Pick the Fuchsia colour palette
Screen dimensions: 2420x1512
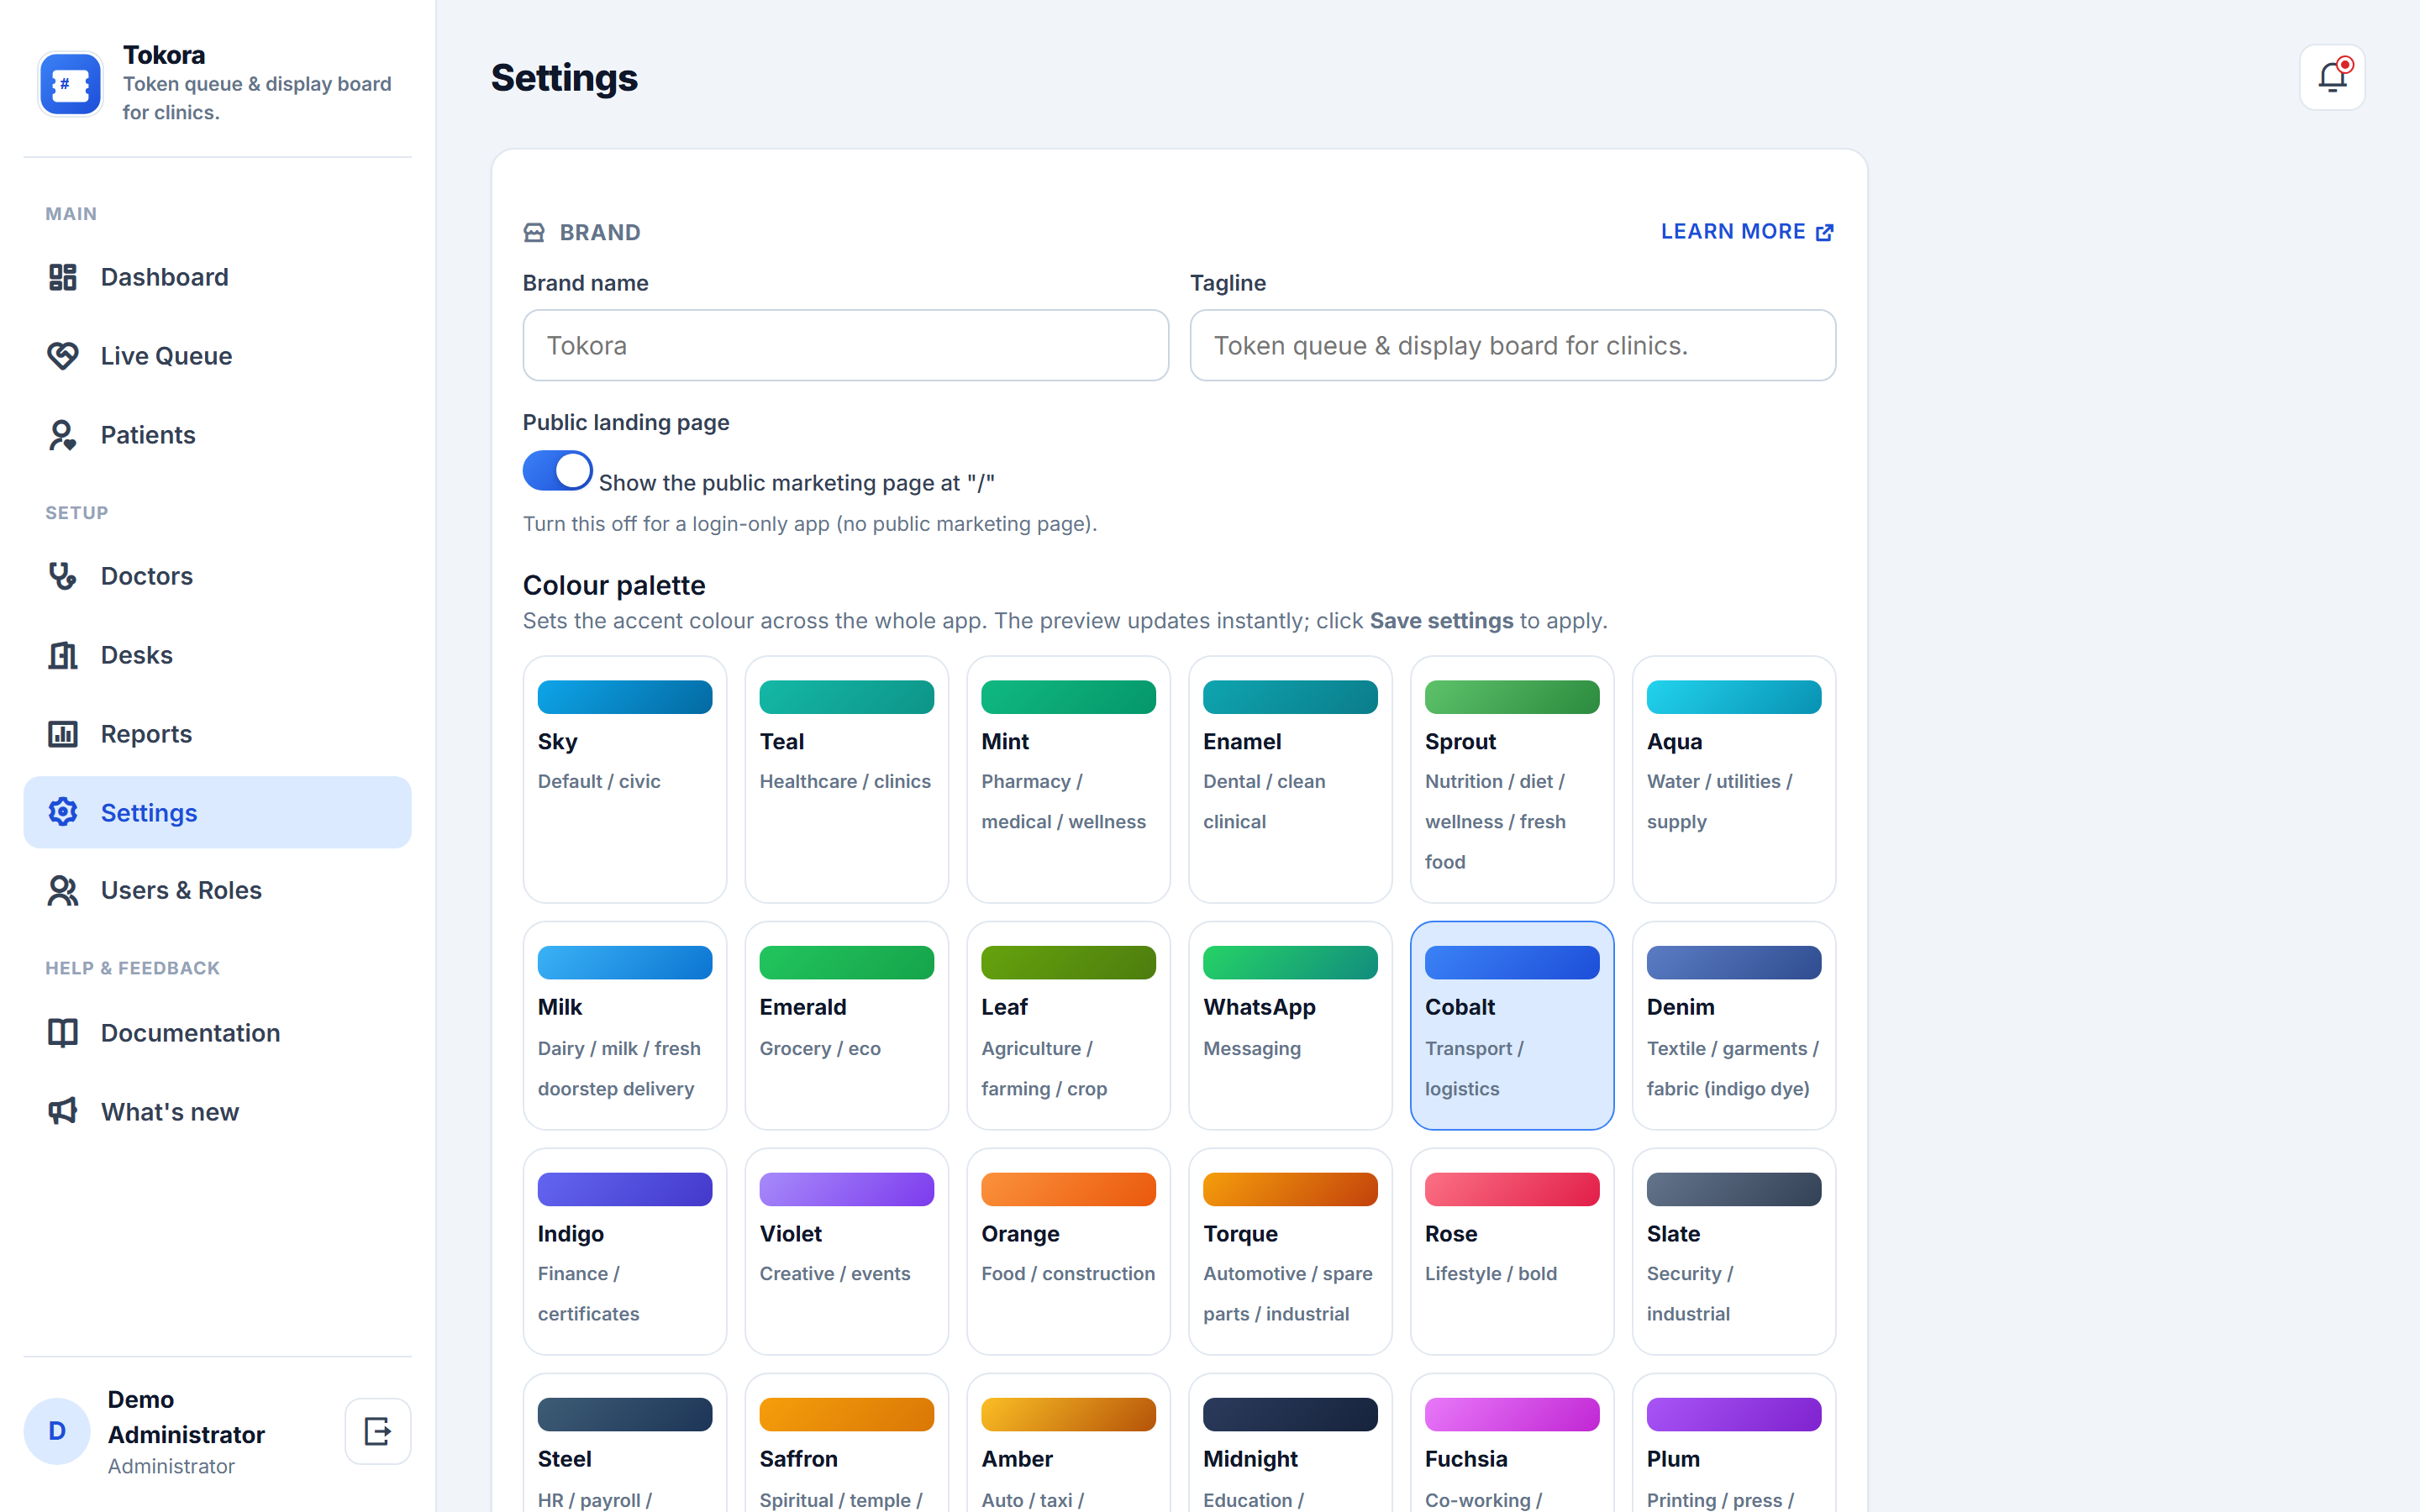tap(1513, 1443)
